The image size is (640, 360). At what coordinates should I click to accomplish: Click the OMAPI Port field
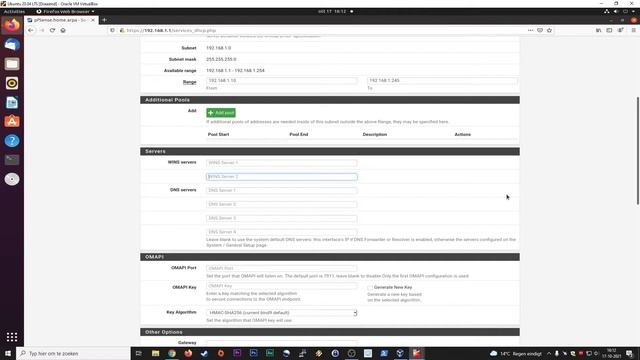click(282, 268)
